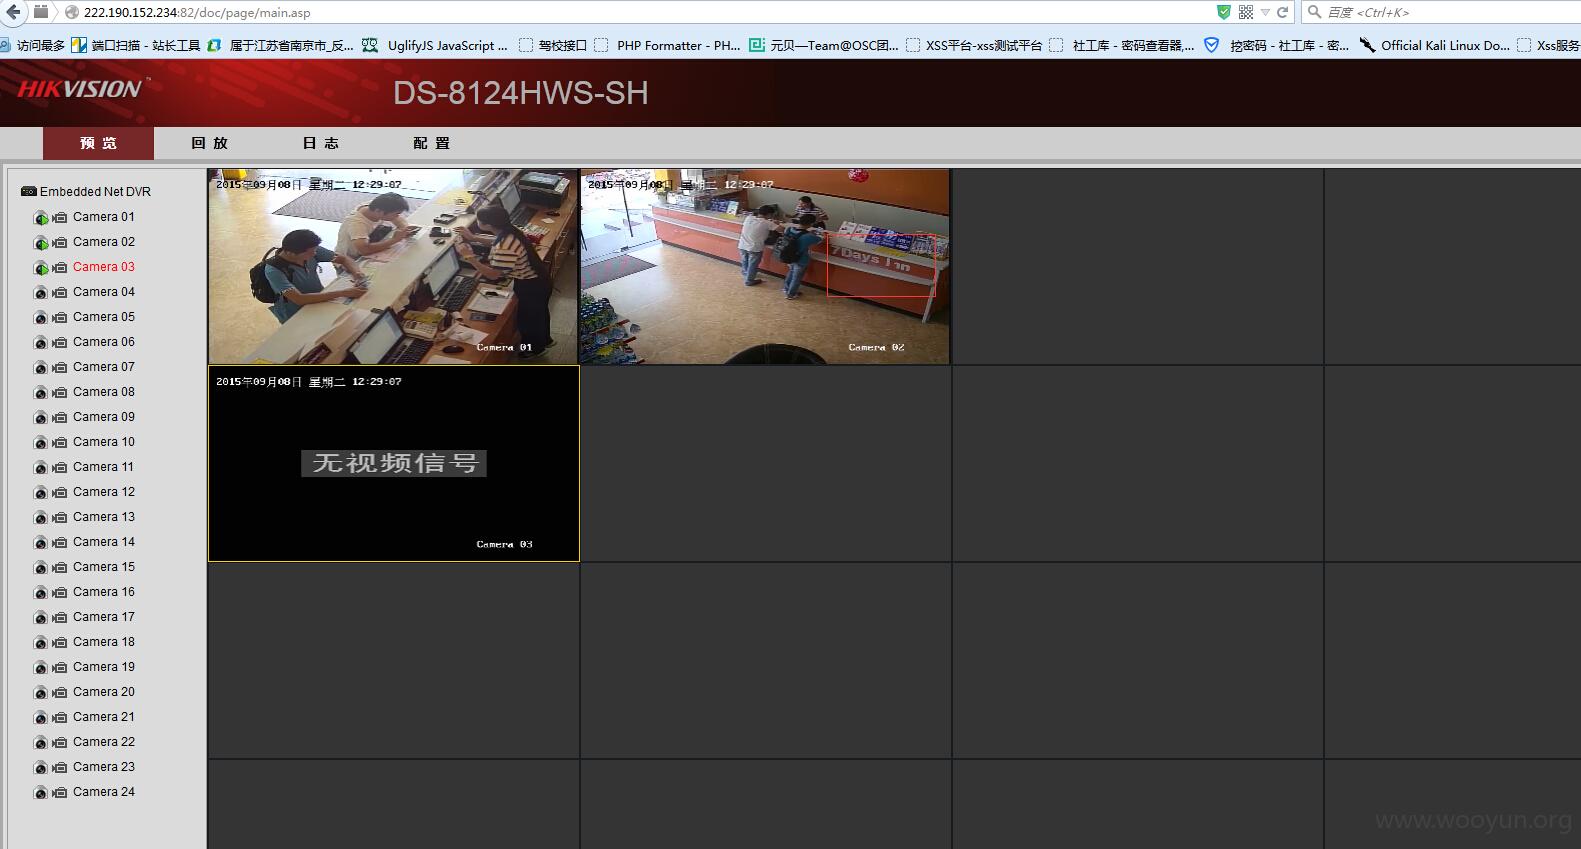Click the browser back arrow button

coord(13,12)
